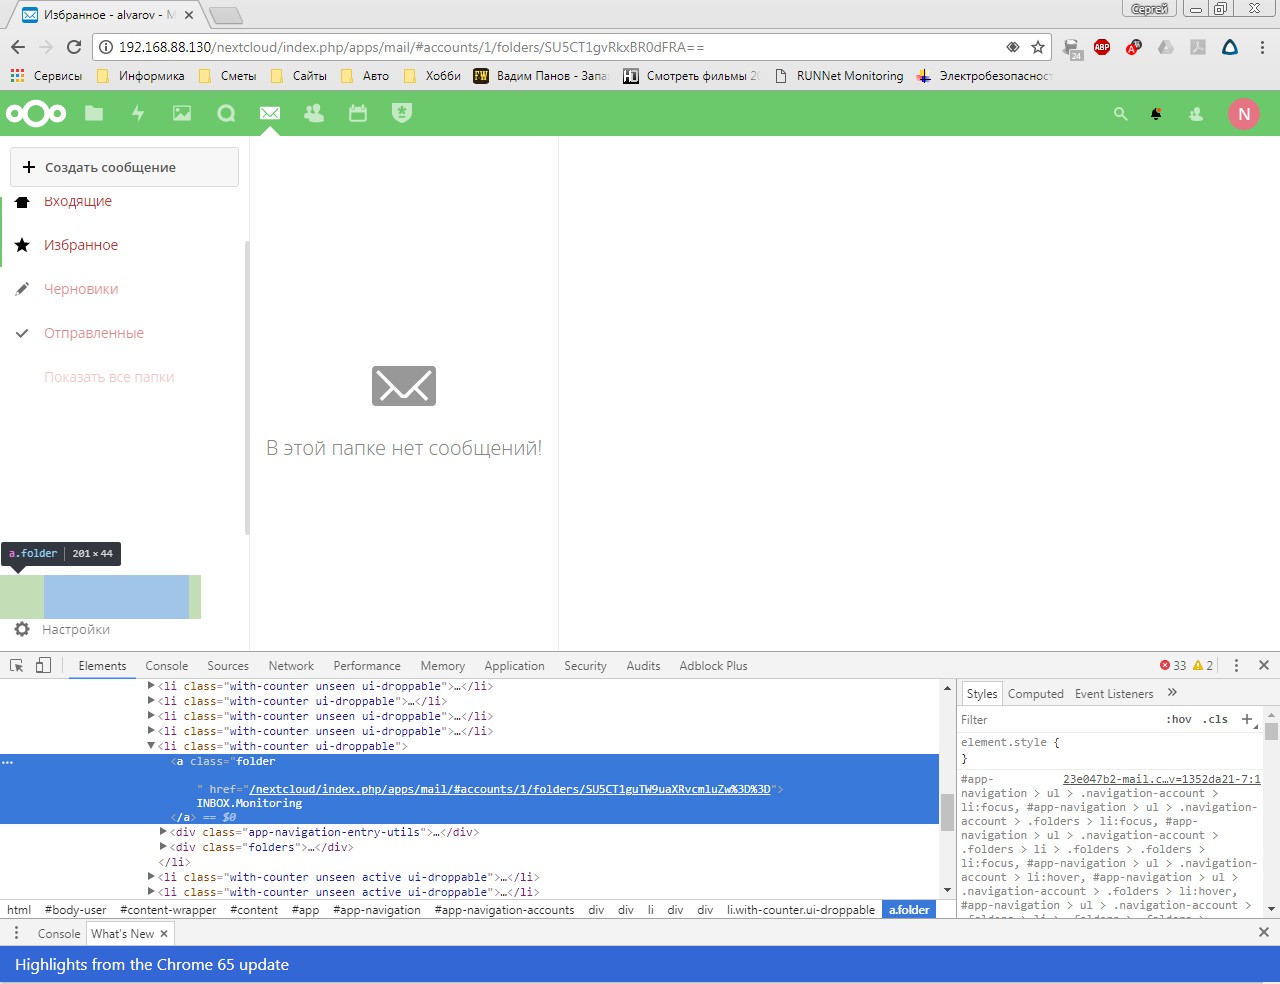Expand the div class folders node
The image size is (1280, 984).
point(164,847)
